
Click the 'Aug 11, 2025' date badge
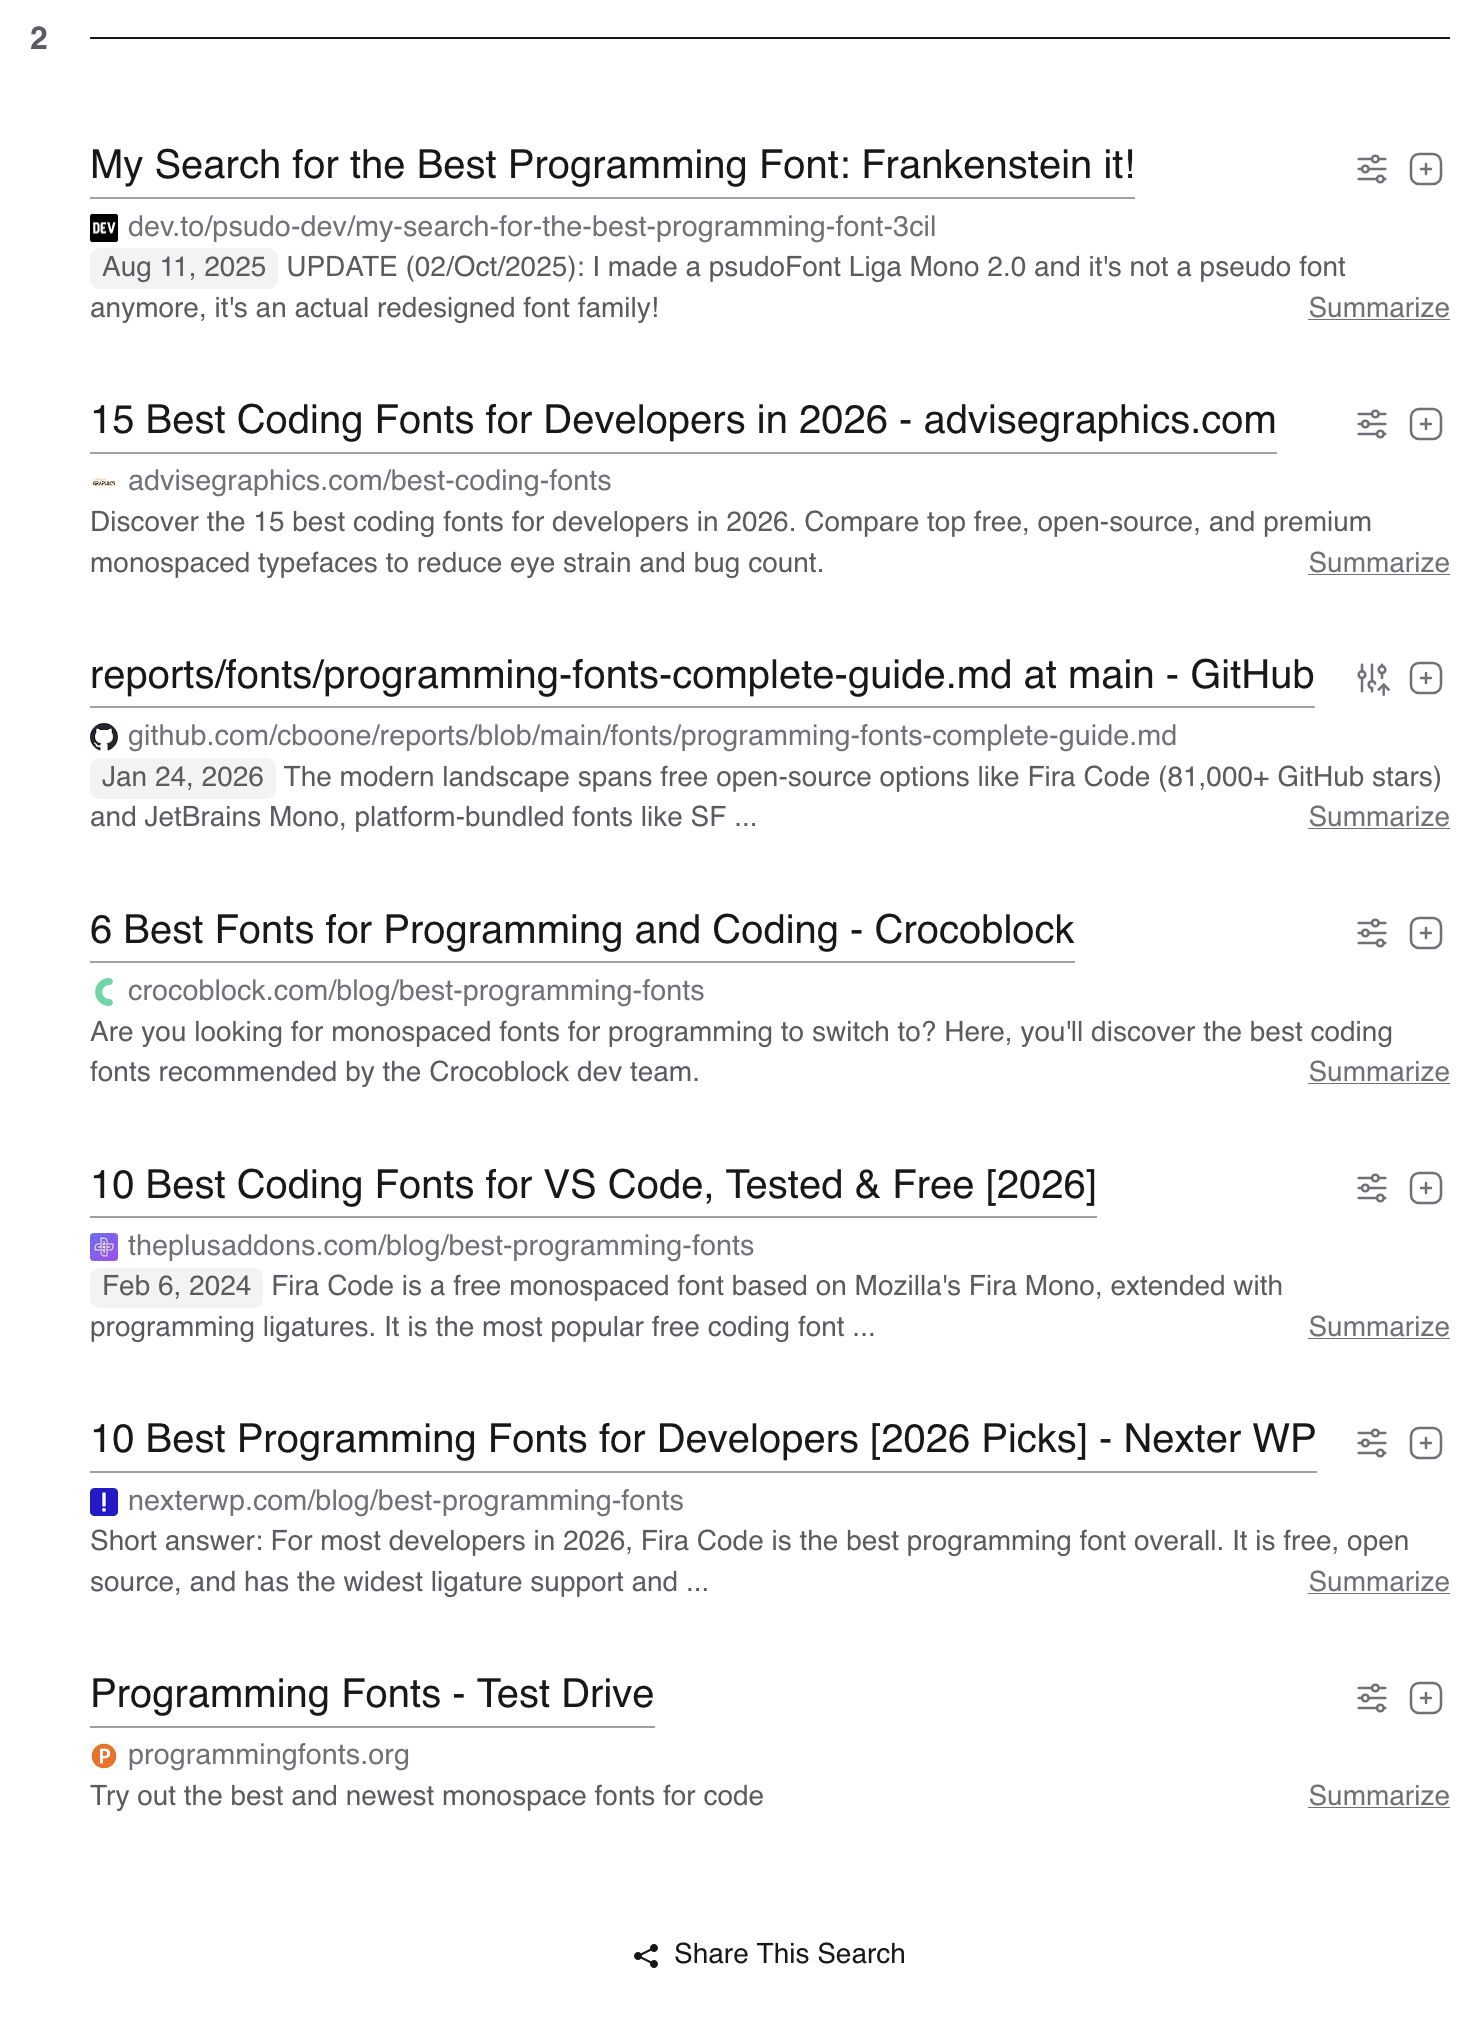tap(183, 267)
